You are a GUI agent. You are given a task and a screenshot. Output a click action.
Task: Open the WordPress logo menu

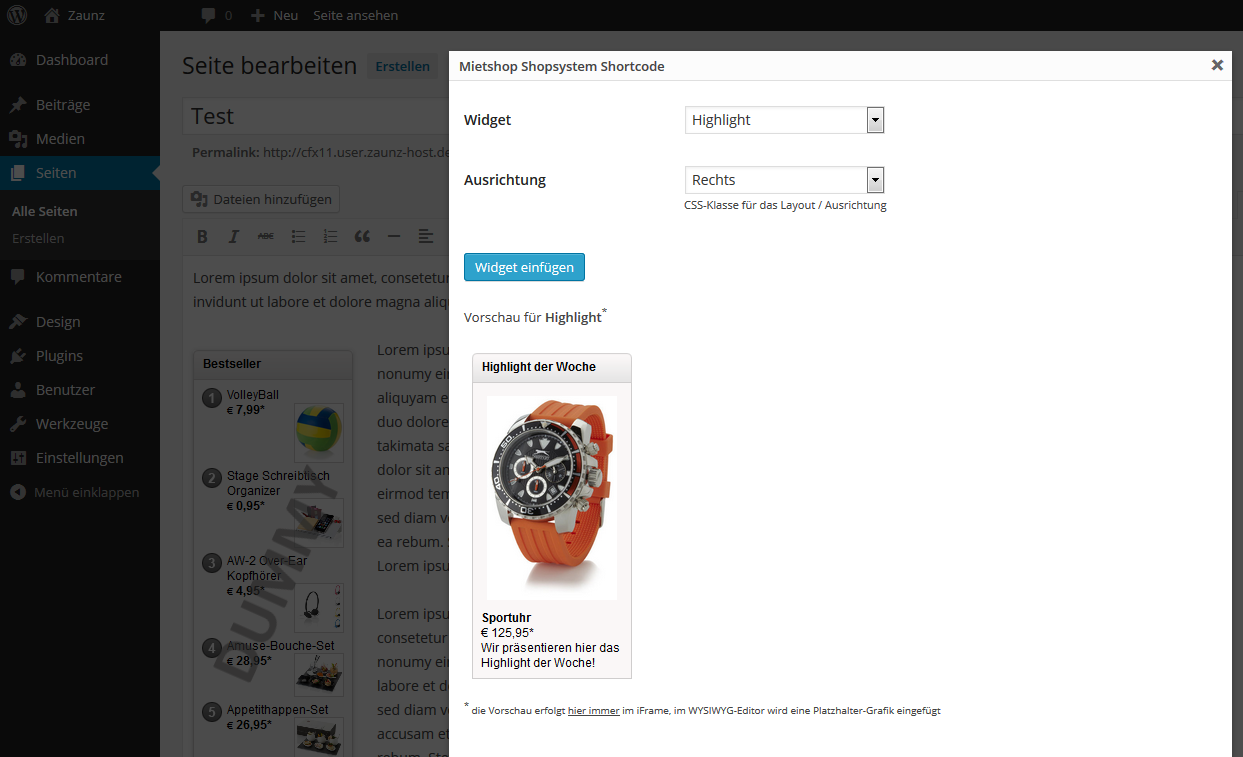coord(18,15)
